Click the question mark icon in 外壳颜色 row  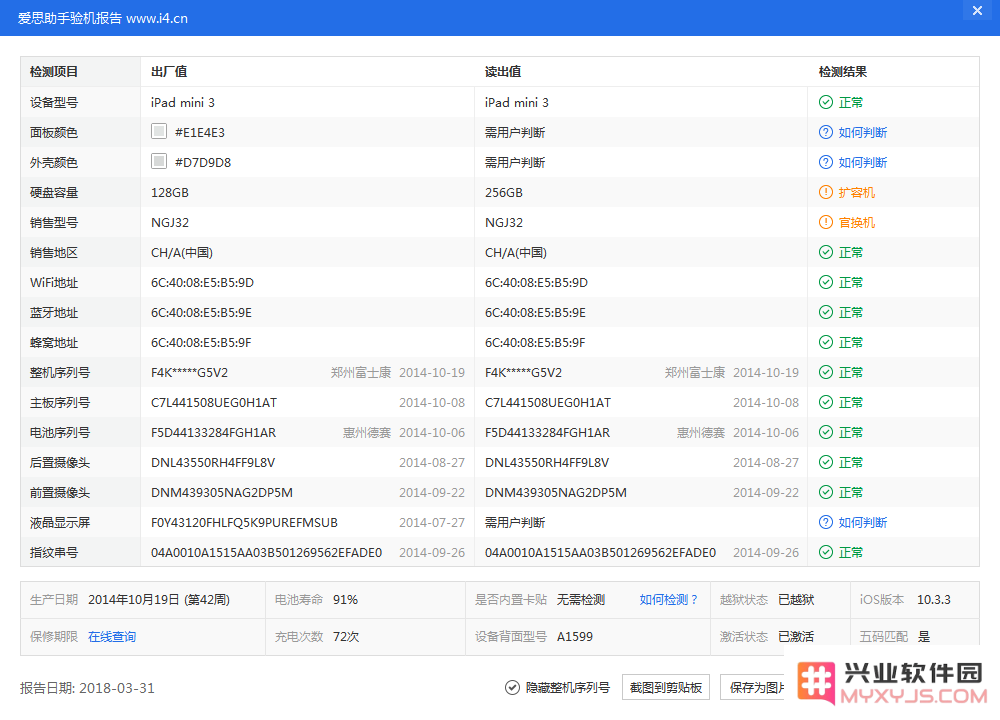tap(825, 162)
